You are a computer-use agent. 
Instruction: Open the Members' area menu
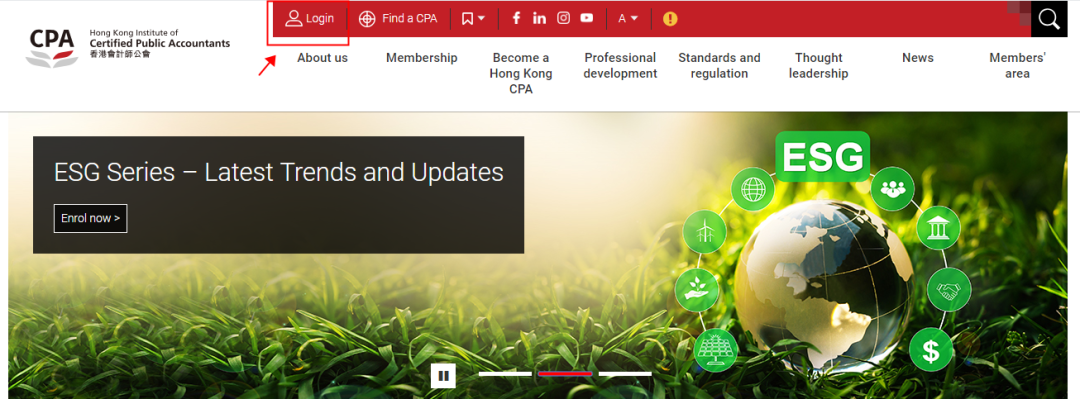coord(1017,65)
